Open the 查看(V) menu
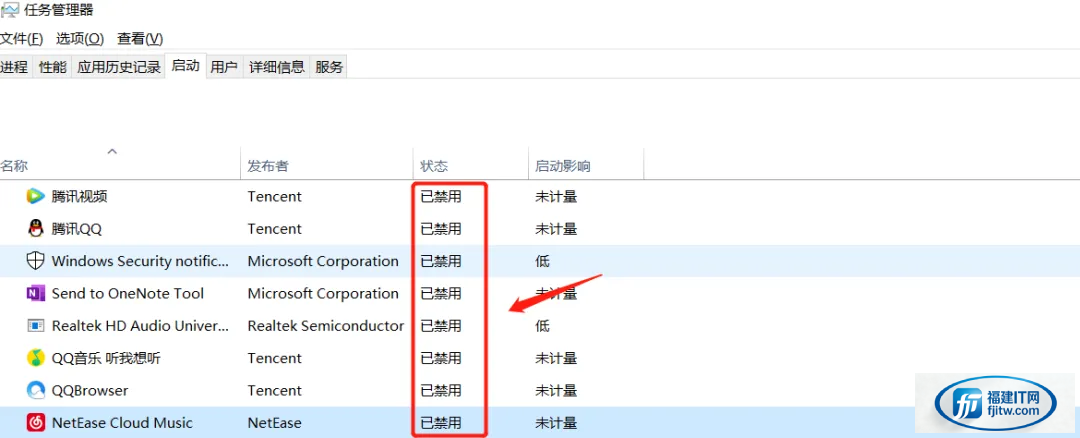The image size is (1080, 438). (x=140, y=38)
